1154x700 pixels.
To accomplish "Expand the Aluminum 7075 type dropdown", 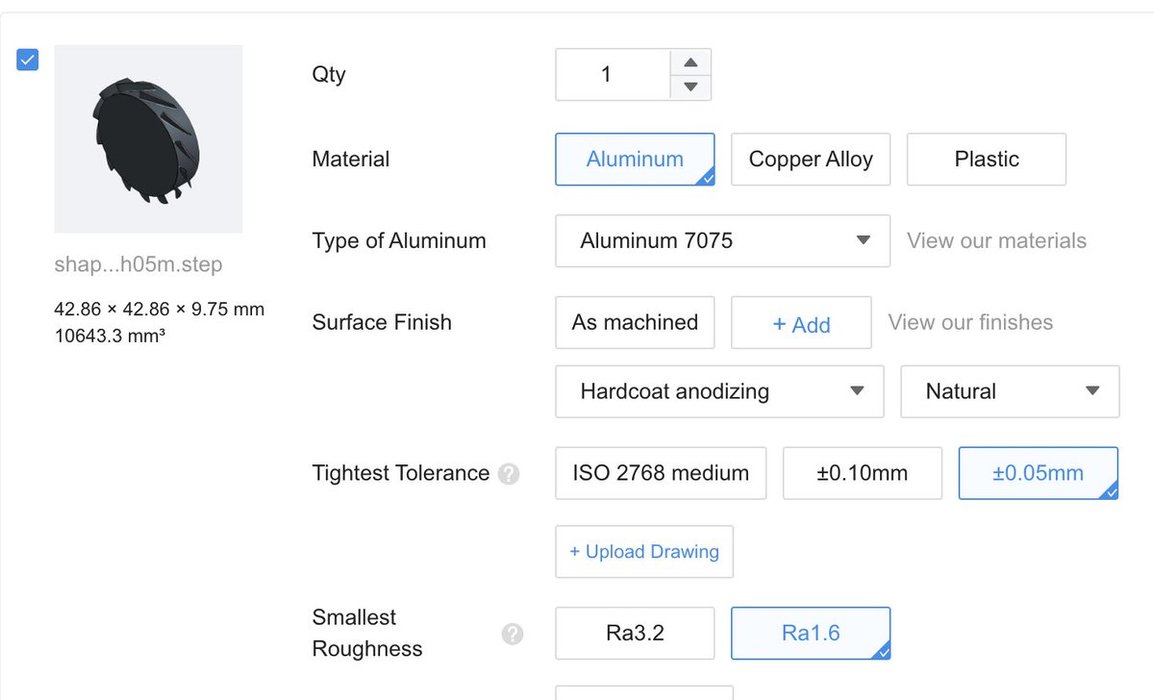I will 723,241.
